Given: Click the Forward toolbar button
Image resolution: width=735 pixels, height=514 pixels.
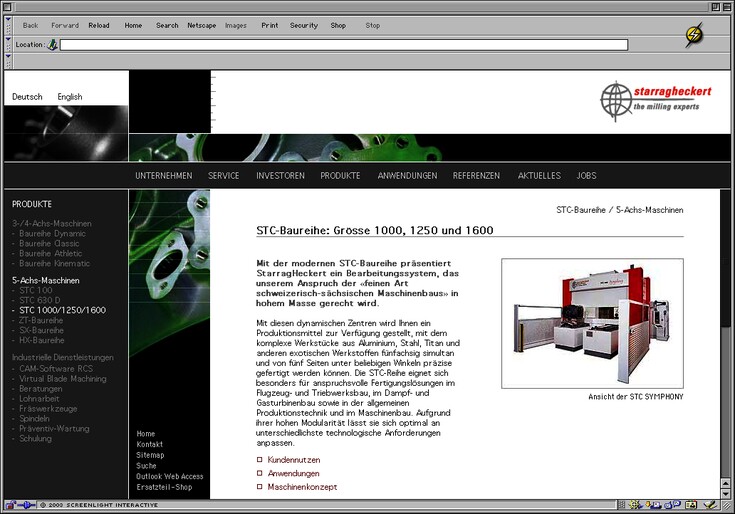Looking at the screenshot, I should click(x=65, y=25).
